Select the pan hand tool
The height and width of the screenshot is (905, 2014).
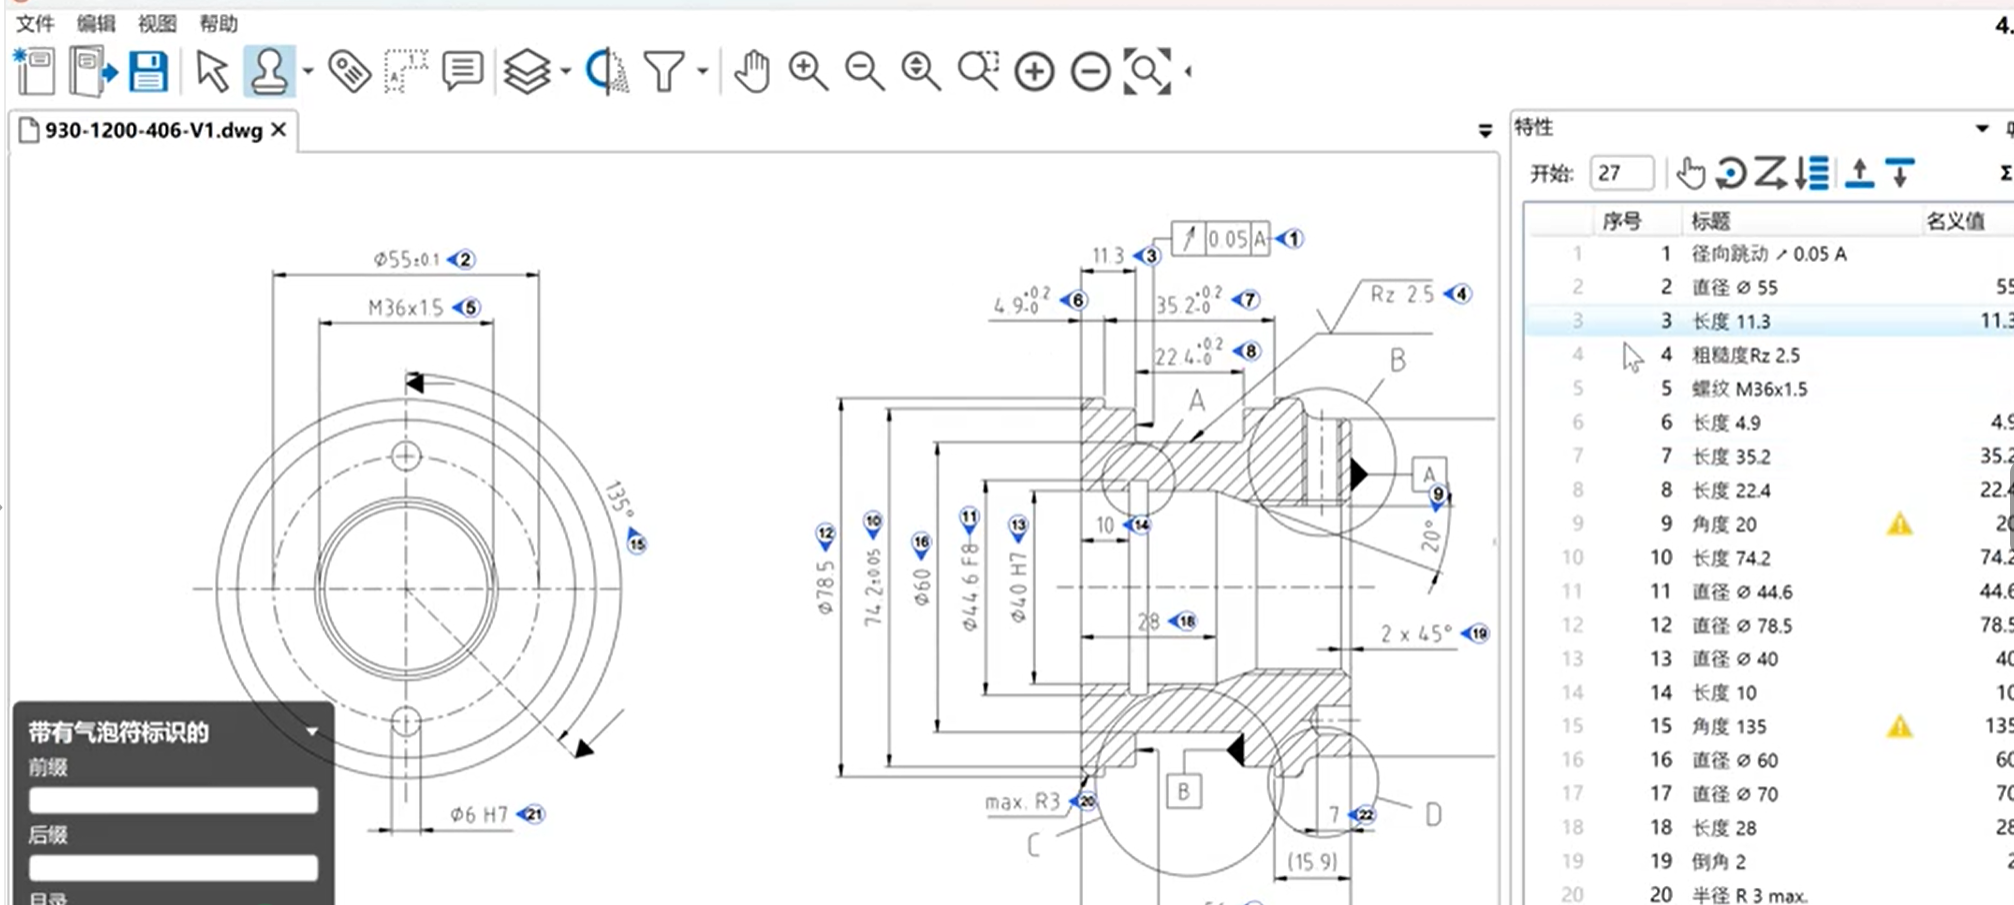(x=751, y=72)
